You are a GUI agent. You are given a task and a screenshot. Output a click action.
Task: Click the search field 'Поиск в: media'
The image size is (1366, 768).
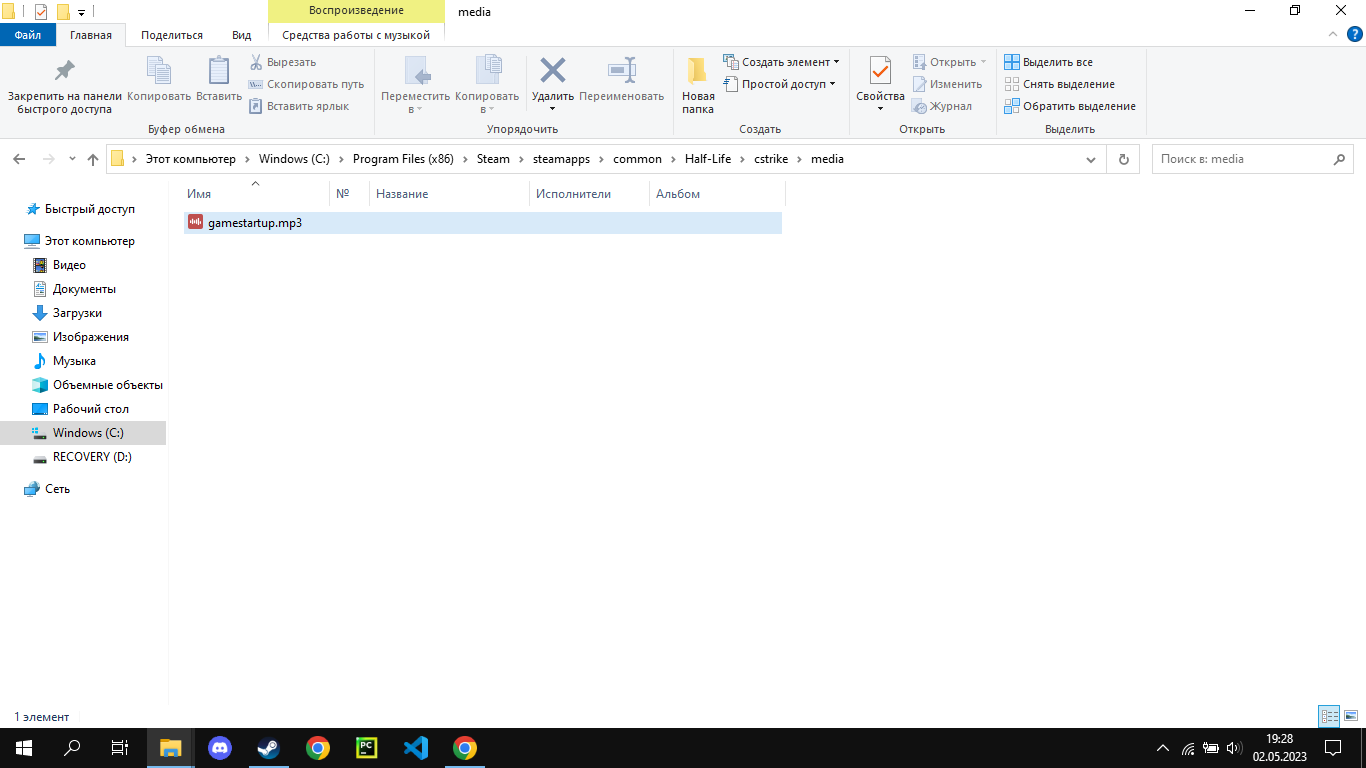click(1243, 159)
